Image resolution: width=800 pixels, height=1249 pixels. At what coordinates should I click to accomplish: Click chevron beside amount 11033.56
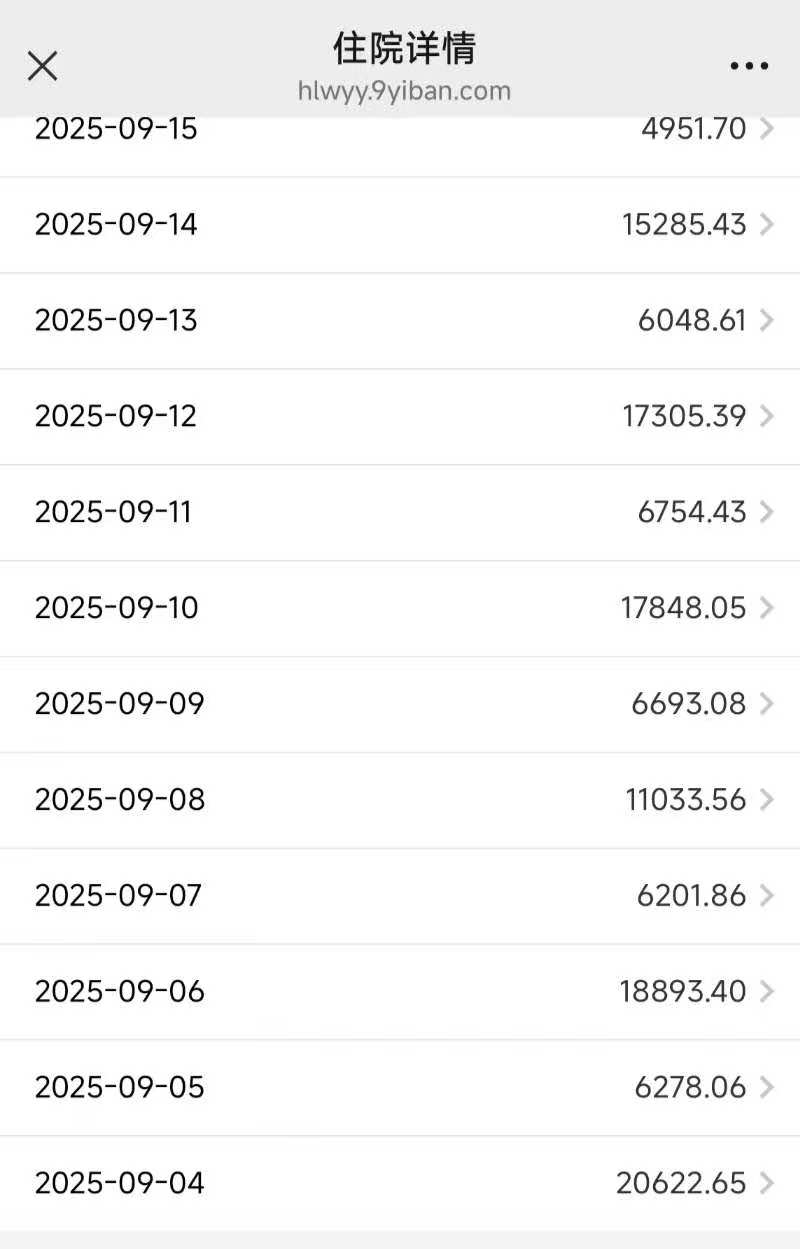767,800
